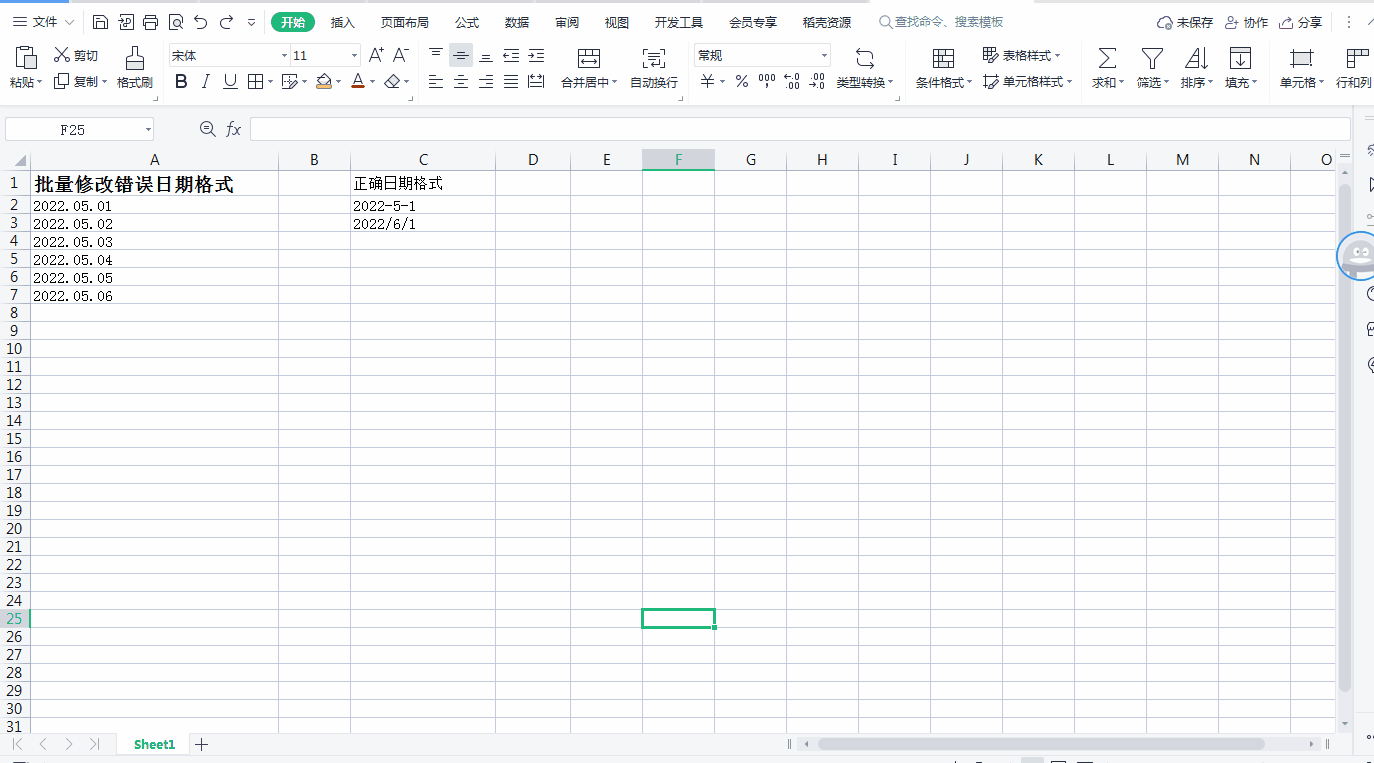Screen dimensions: 1374x763
Task: Toggle middle vertical alignment
Action: pos(461,55)
